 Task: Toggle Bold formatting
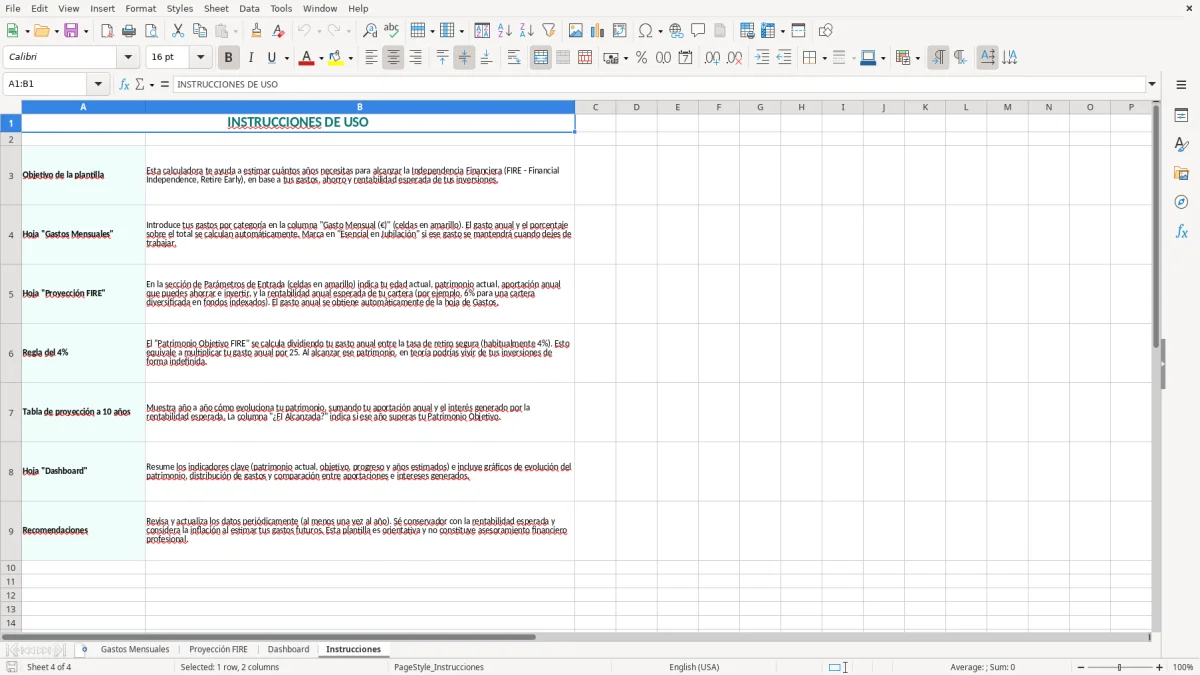(x=228, y=58)
